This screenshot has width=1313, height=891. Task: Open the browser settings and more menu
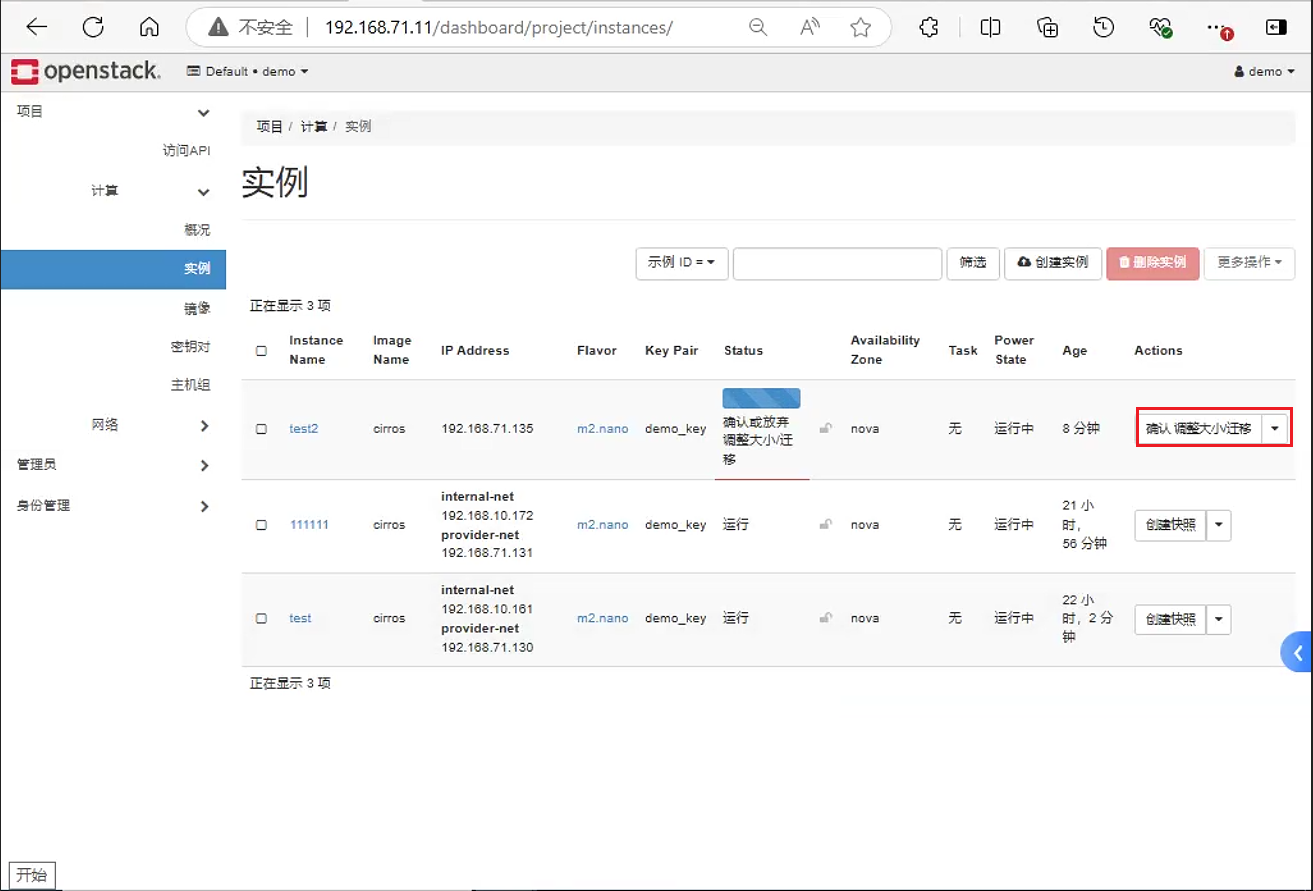click(1218, 28)
